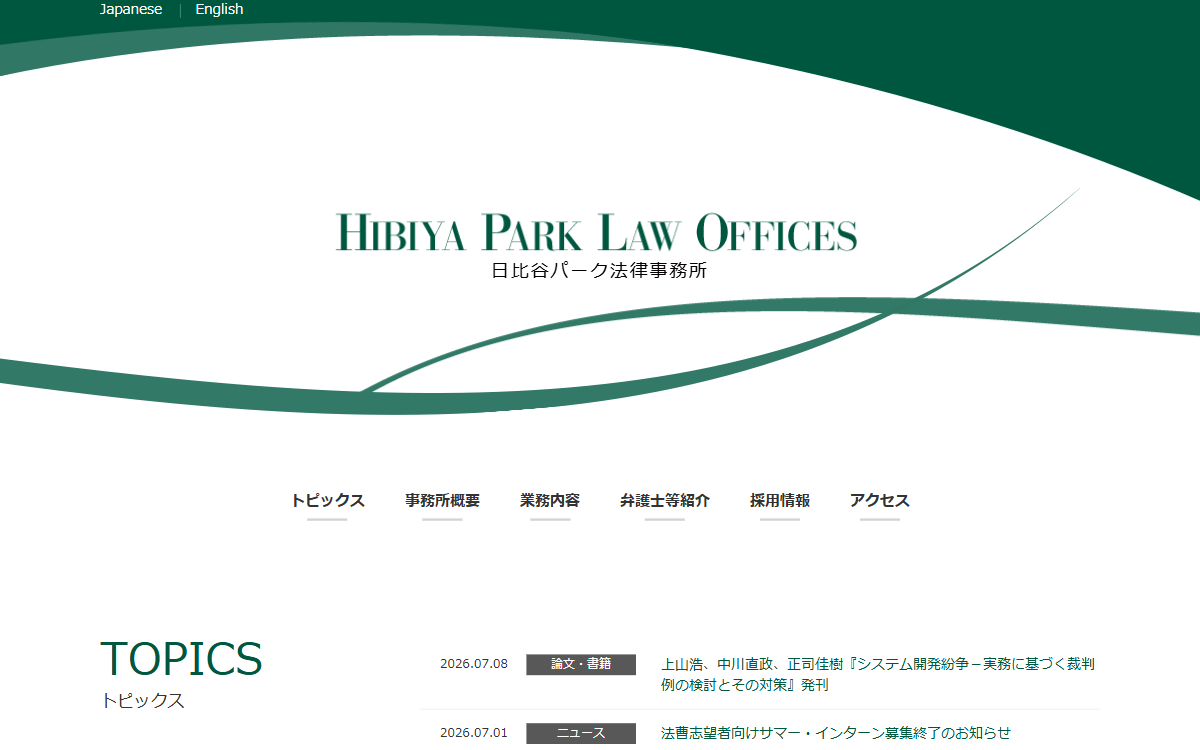This screenshot has width=1200, height=750.
Task: Open the 事務所概要 navigation item
Action: coord(443,501)
